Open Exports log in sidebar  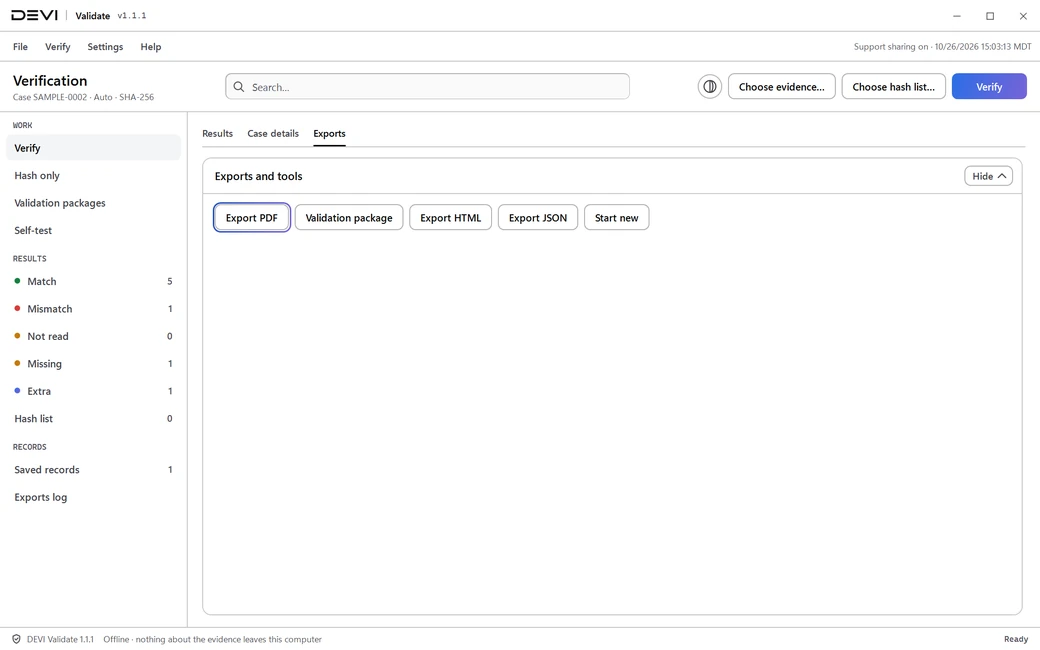click(x=94, y=497)
